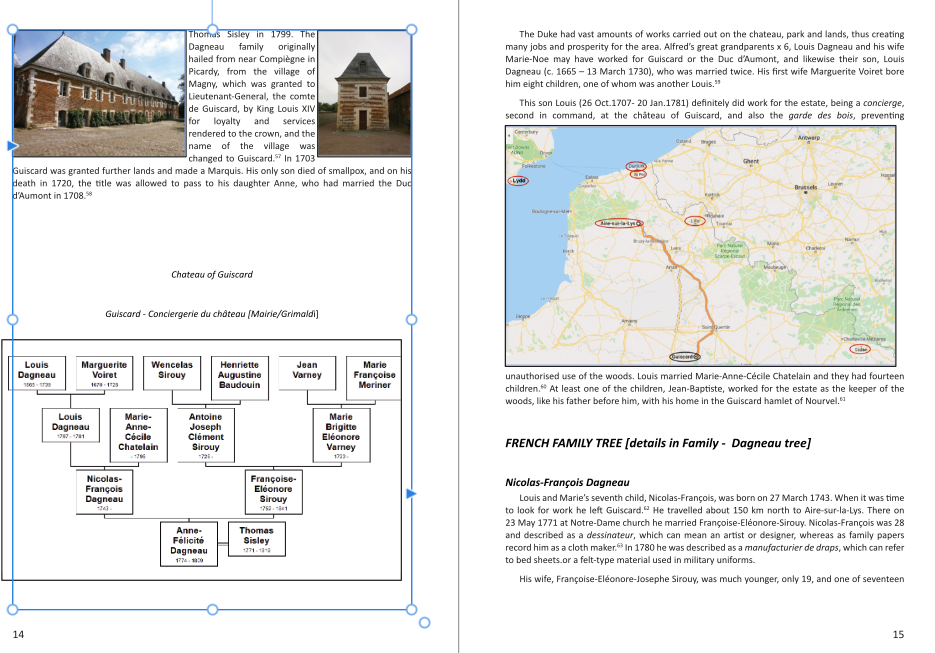Select the northern France route map image
This screenshot has width=935, height=653.
point(701,246)
